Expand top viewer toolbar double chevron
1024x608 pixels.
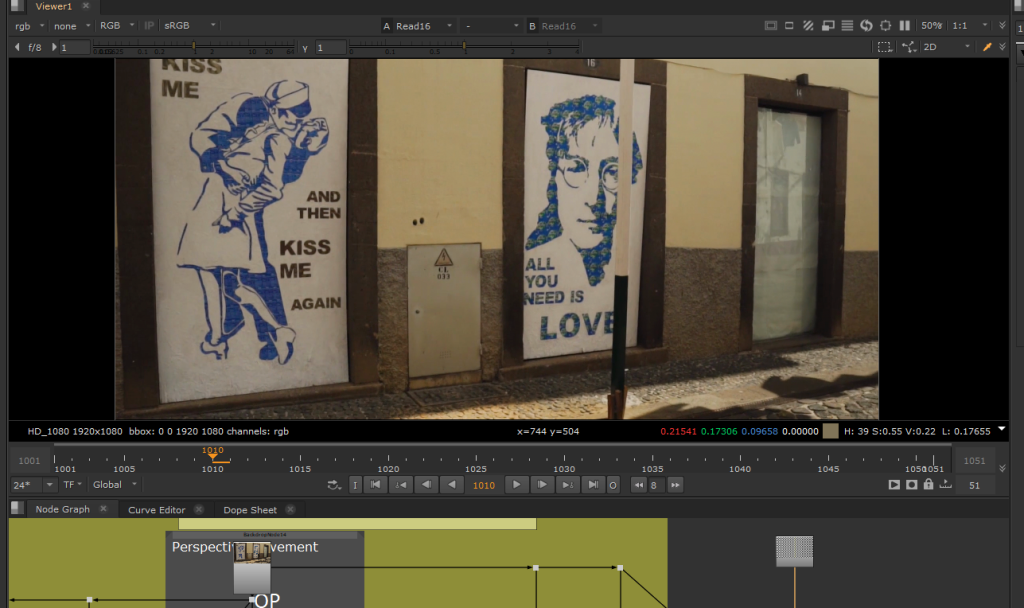(1002, 25)
